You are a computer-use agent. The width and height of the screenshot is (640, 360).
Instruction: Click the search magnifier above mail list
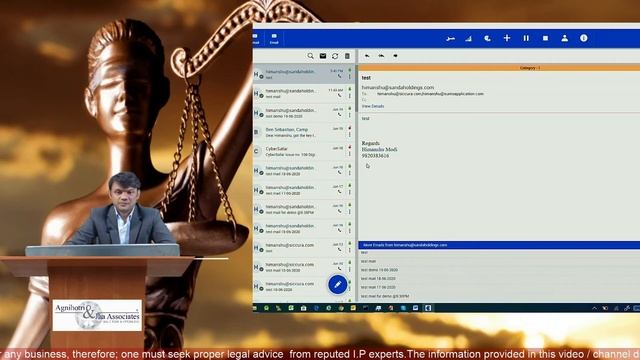click(311, 56)
